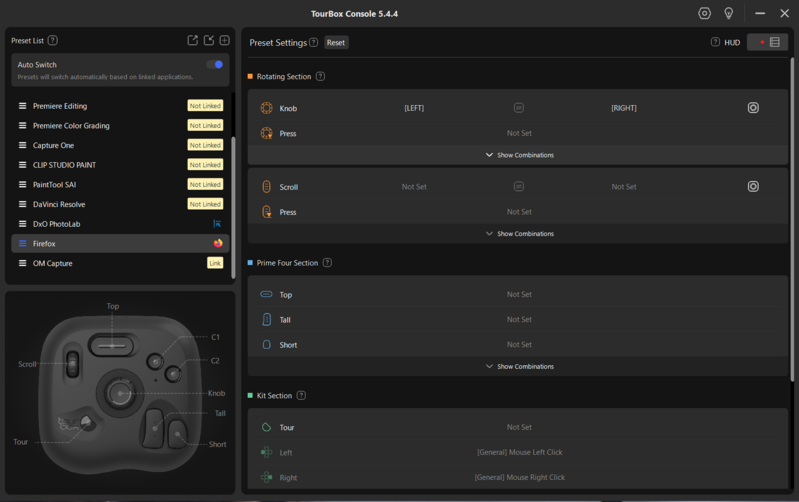Select the Premiere Editing preset
This screenshot has height=502, width=799.
[60, 106]
